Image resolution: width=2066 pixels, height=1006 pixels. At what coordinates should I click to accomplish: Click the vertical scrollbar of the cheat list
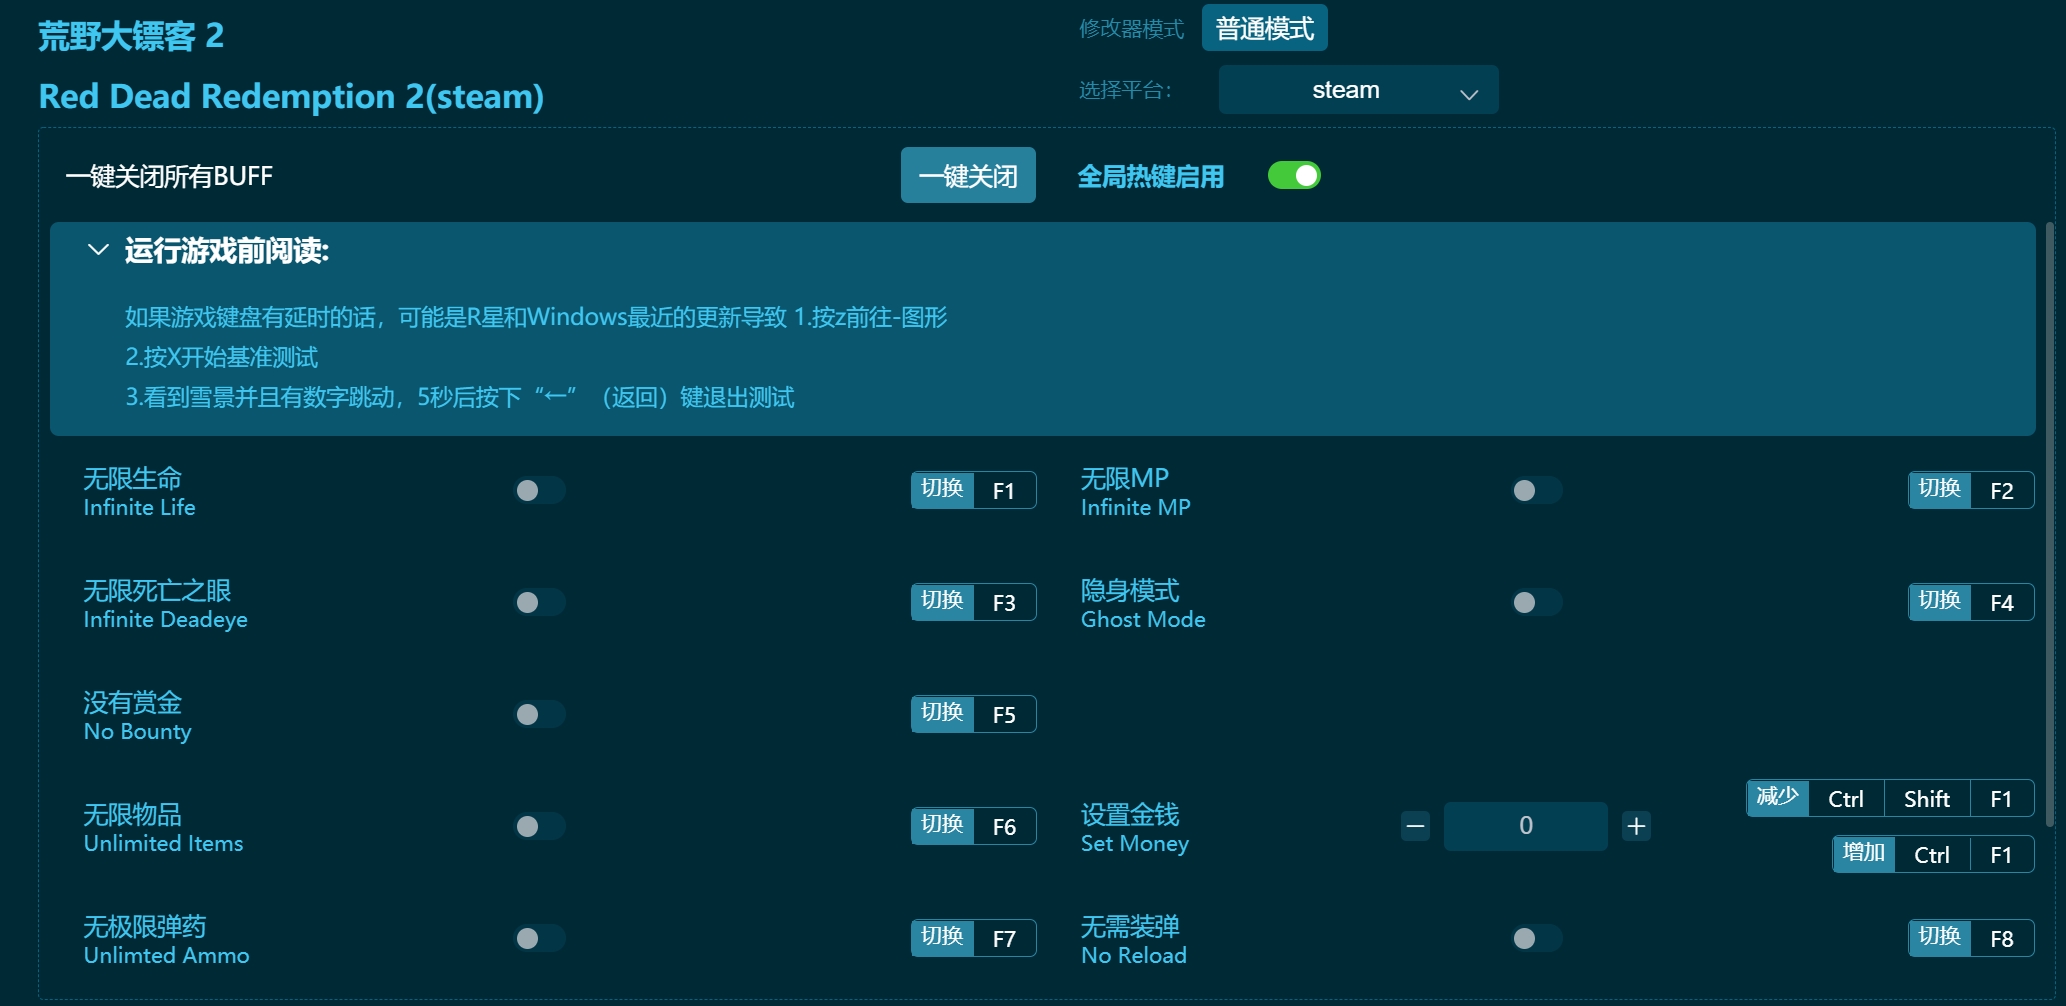click(x=2049, y=525)
